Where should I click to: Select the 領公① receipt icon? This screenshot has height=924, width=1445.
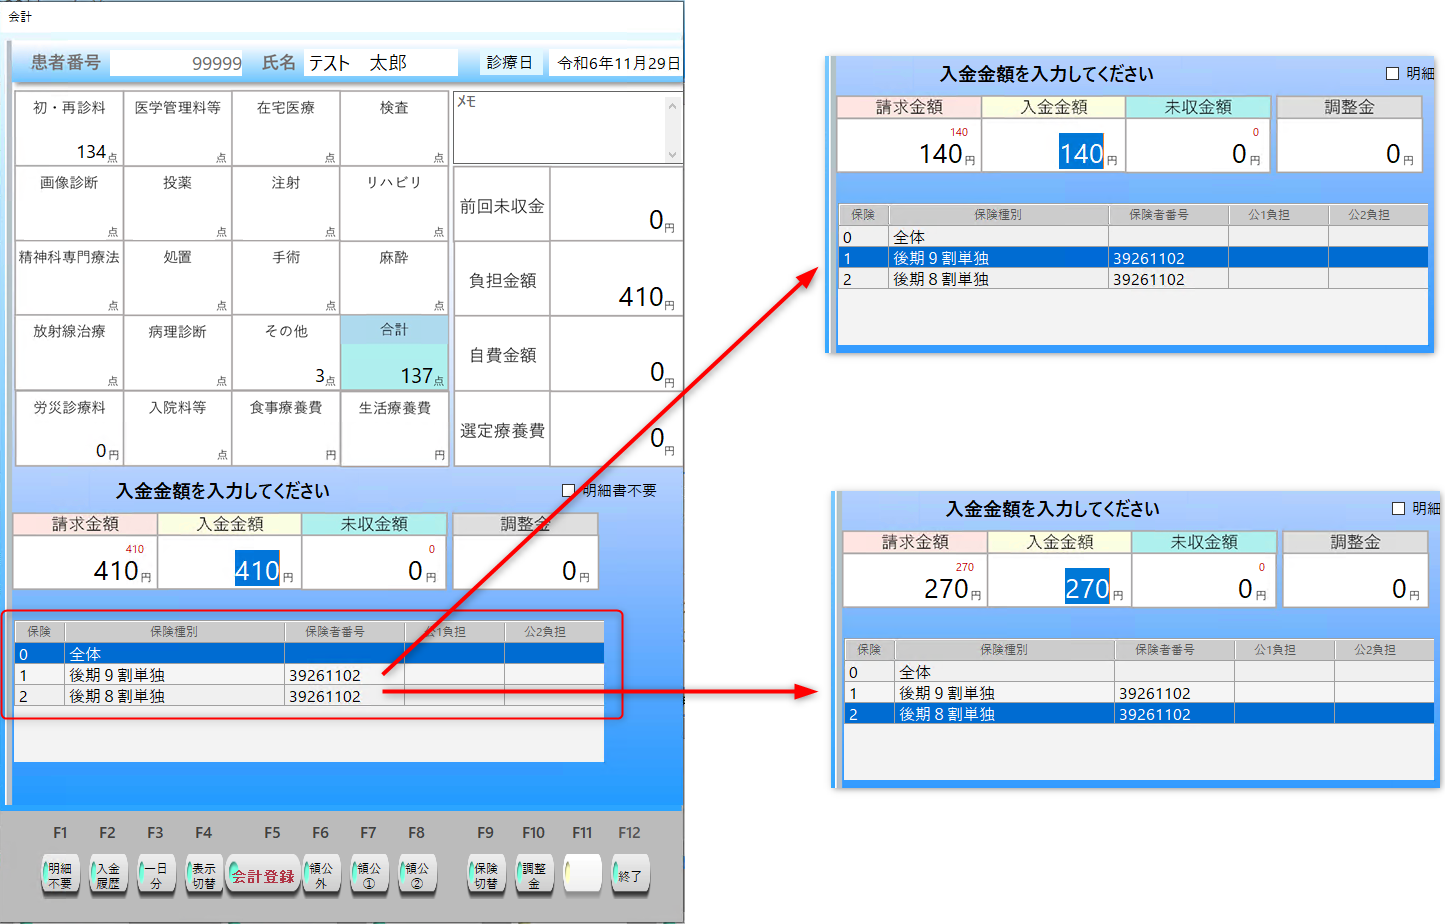[369, 874]
